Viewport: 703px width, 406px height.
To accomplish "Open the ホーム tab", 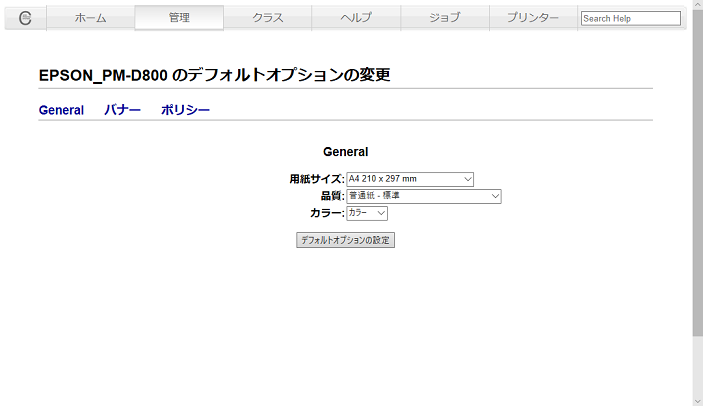I will (x=91, y=18).
